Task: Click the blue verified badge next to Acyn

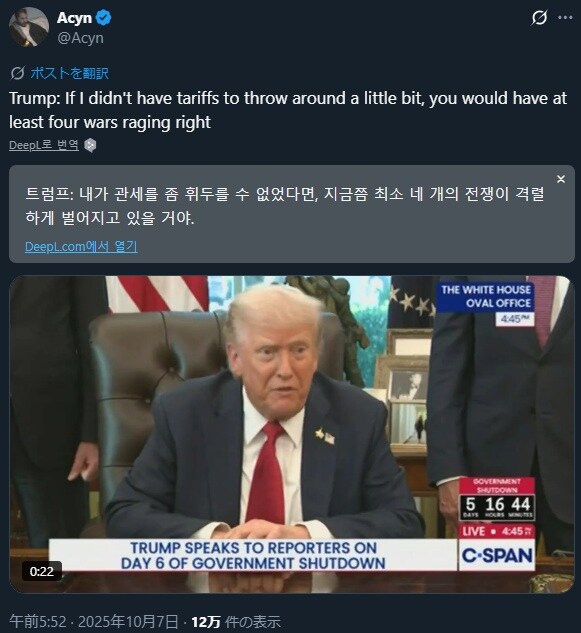Action: tap(104, 18)
